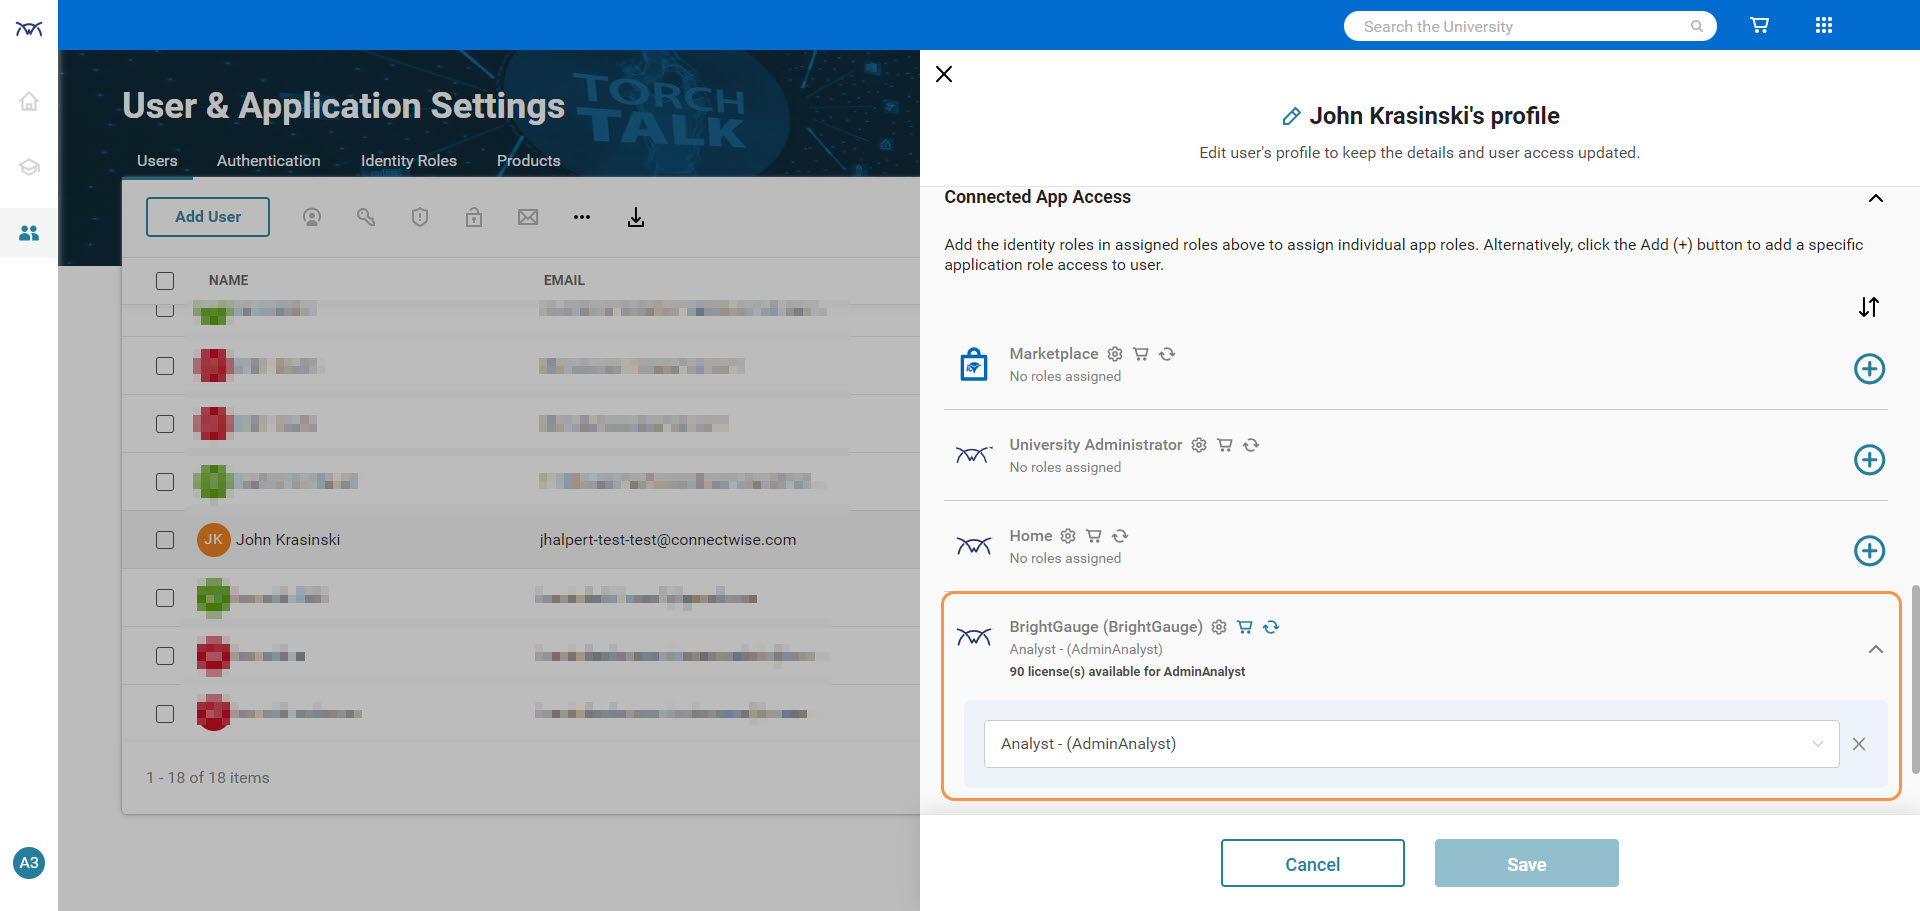
Task: Click the sort order icon for connected apps
Action: [x=1868, y=307]
